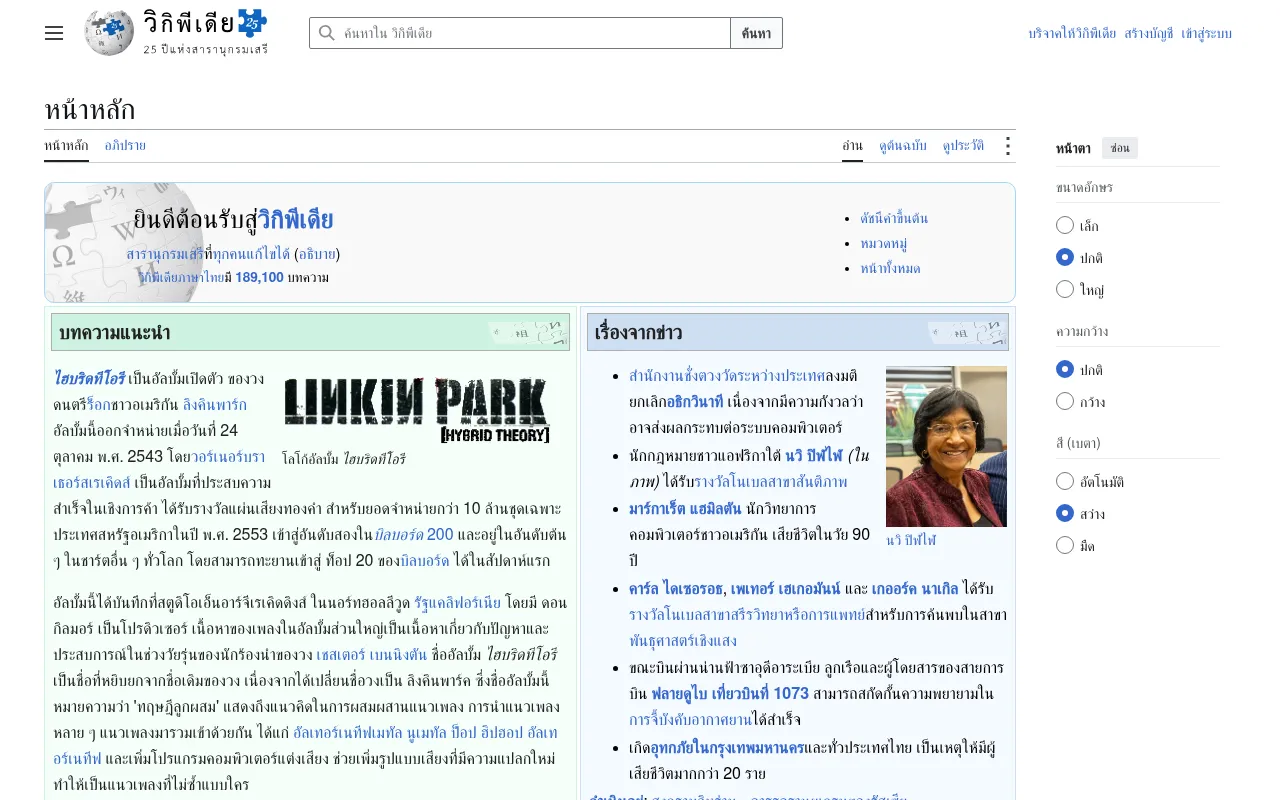Image resolution: width=1280 pixels, height=800 pixels.
Task: Focus the Wikipedia search field
Action: point(520,33)
